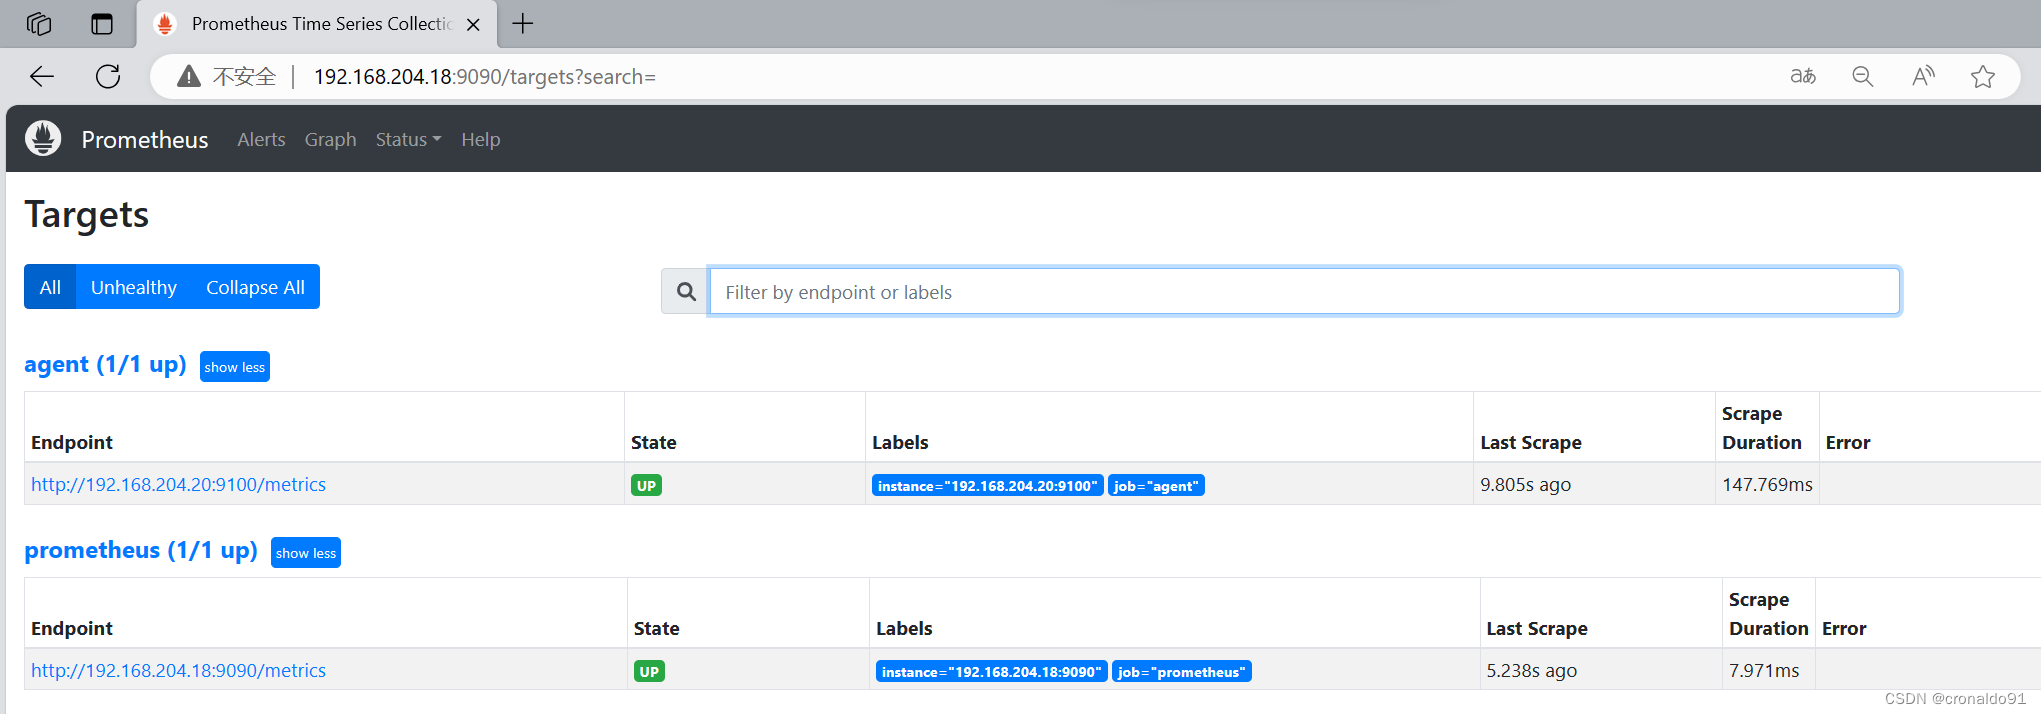Image resolution: width=2041 pixels, height=714 pixels.
Task: Click the Labels column header in prometheus table
Action: (x=904, y=628)
